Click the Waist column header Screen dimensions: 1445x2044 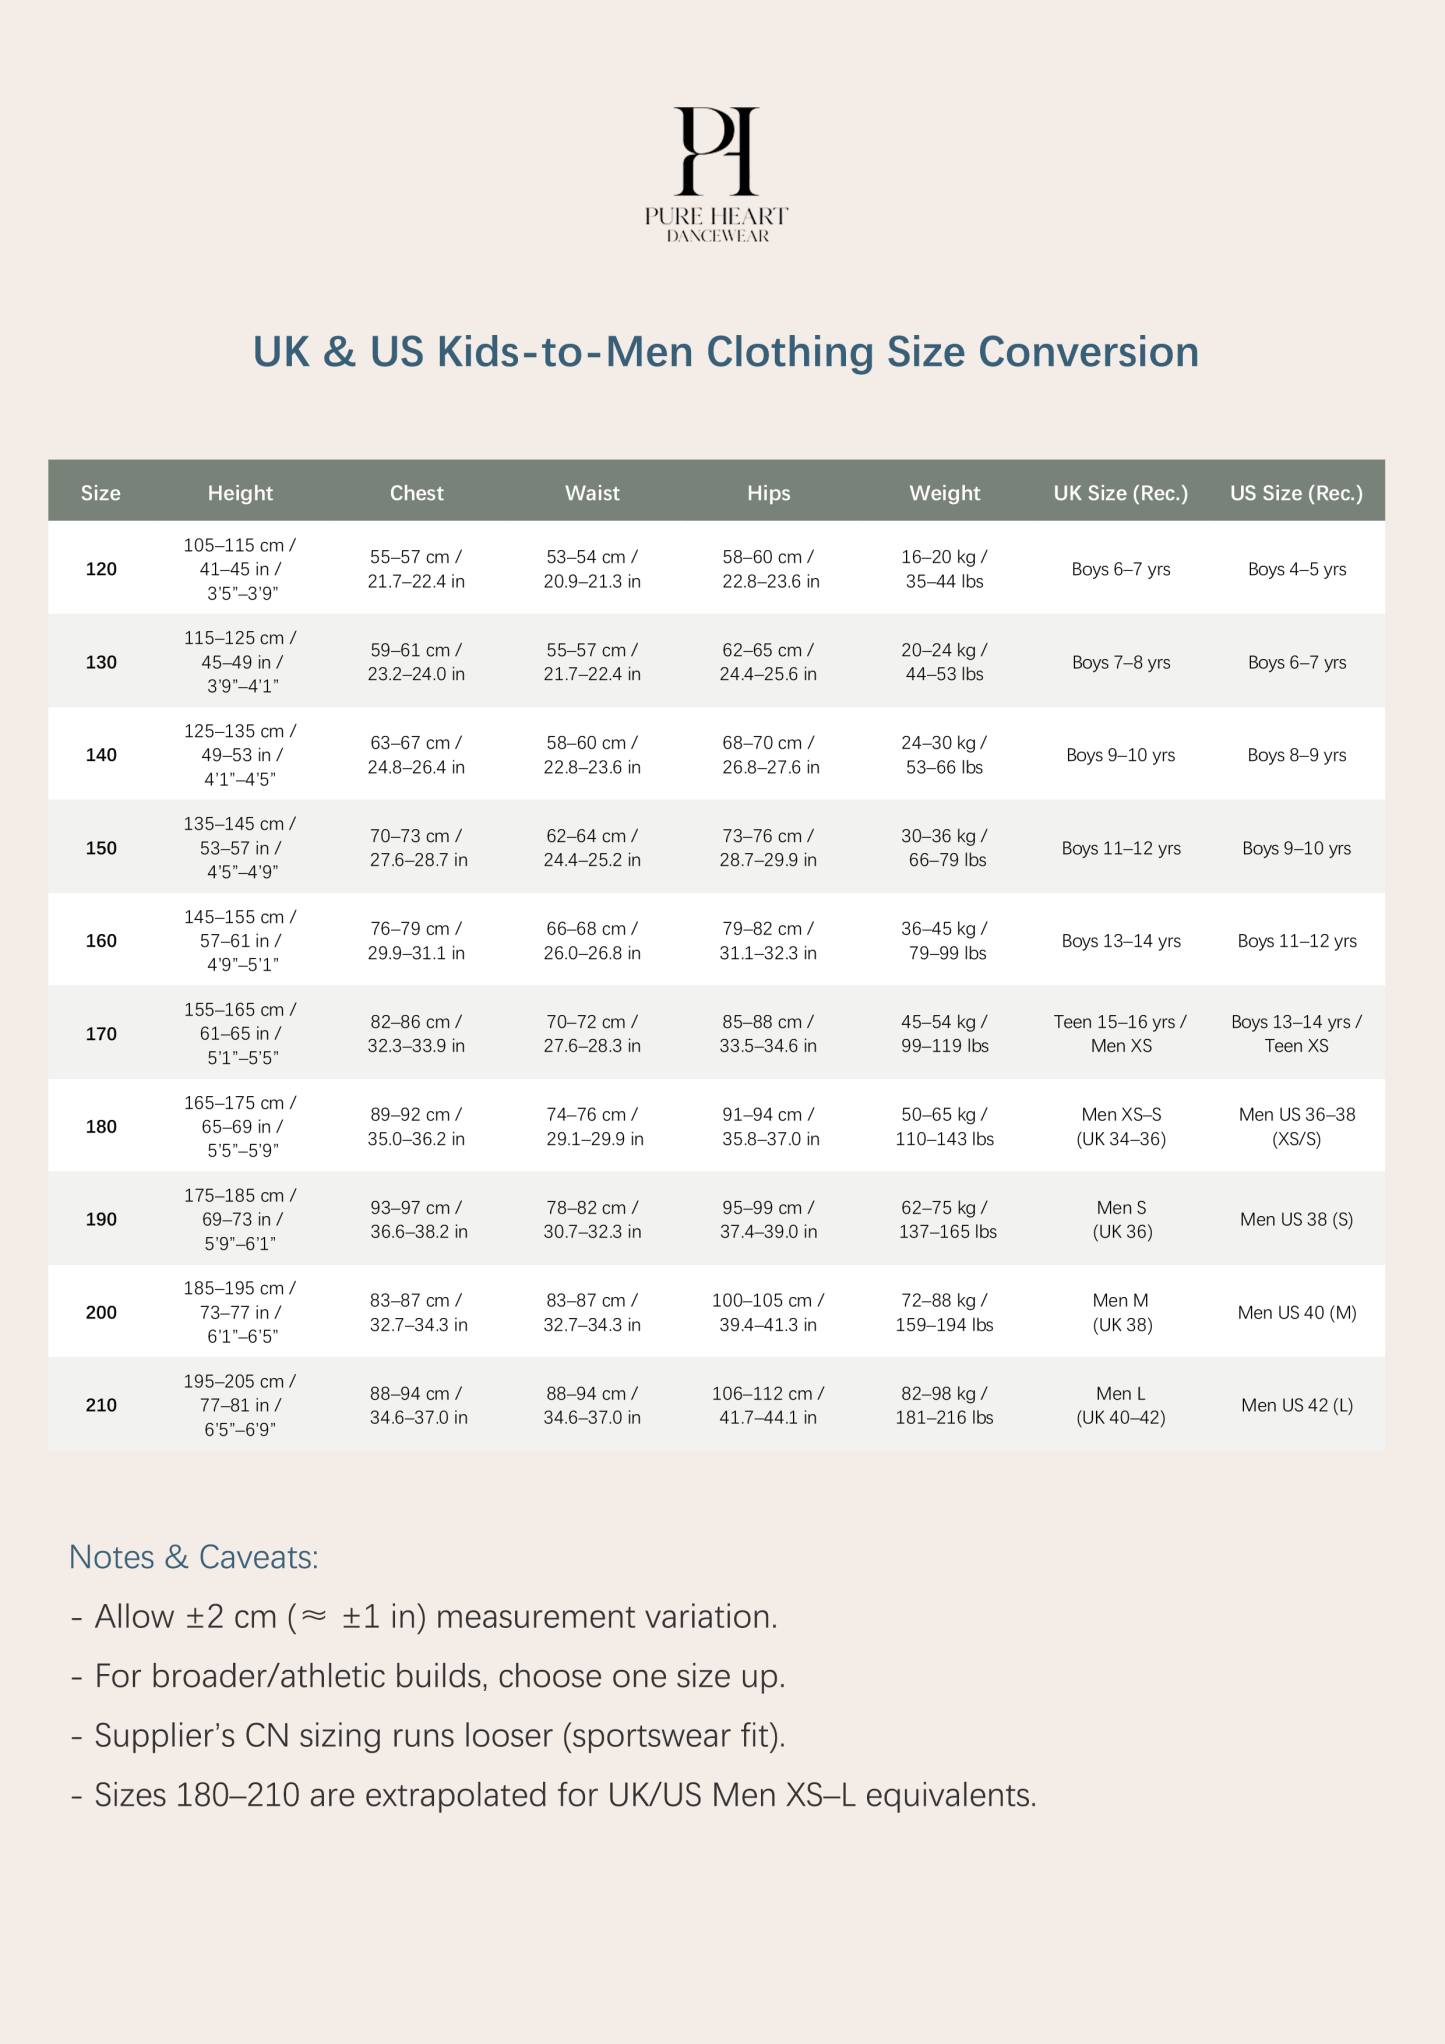pos(592,493)
